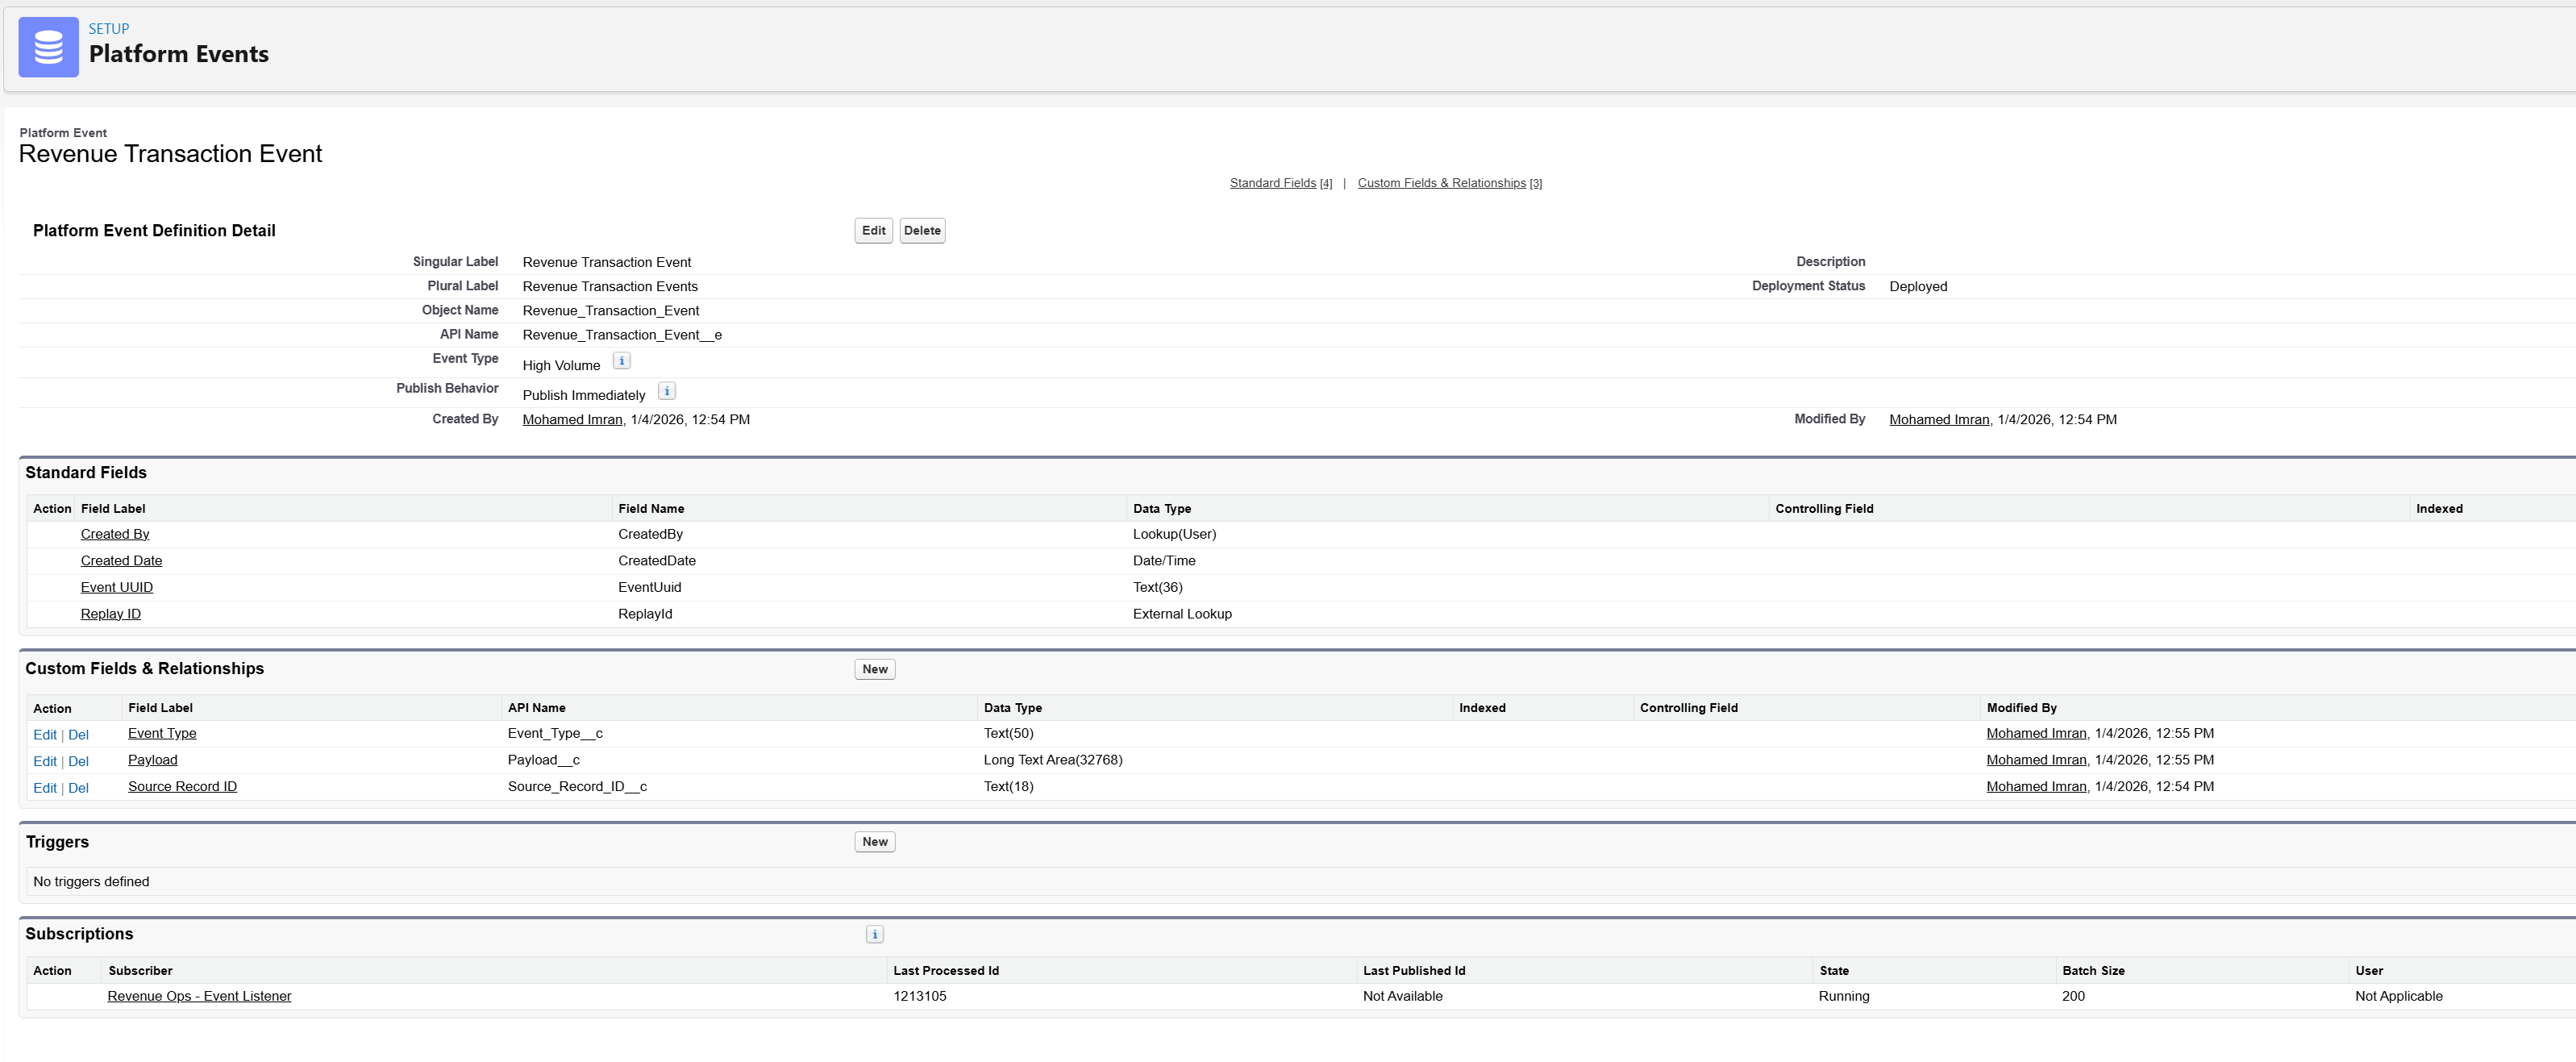The image size is (2576, 1062).
Task: Click the Text(36) data type cell
Action: tap(1158, 588)
